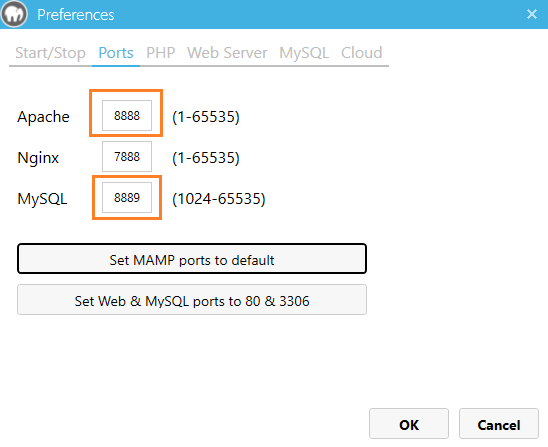The image size is (548, 447).
Task: Open the MySQL preferences tab
Action: (304, 53)
